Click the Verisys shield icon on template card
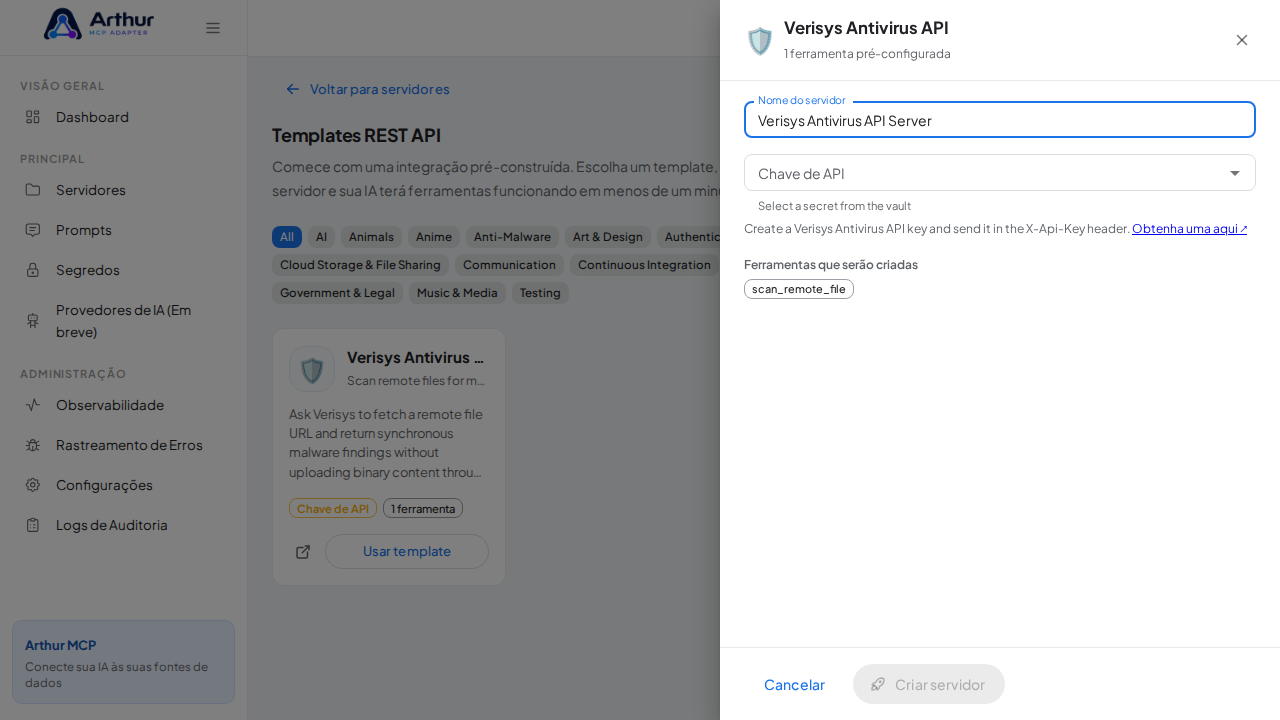Image resolution: width=1280 pixels, height=720 pixels. coord(312,369)
